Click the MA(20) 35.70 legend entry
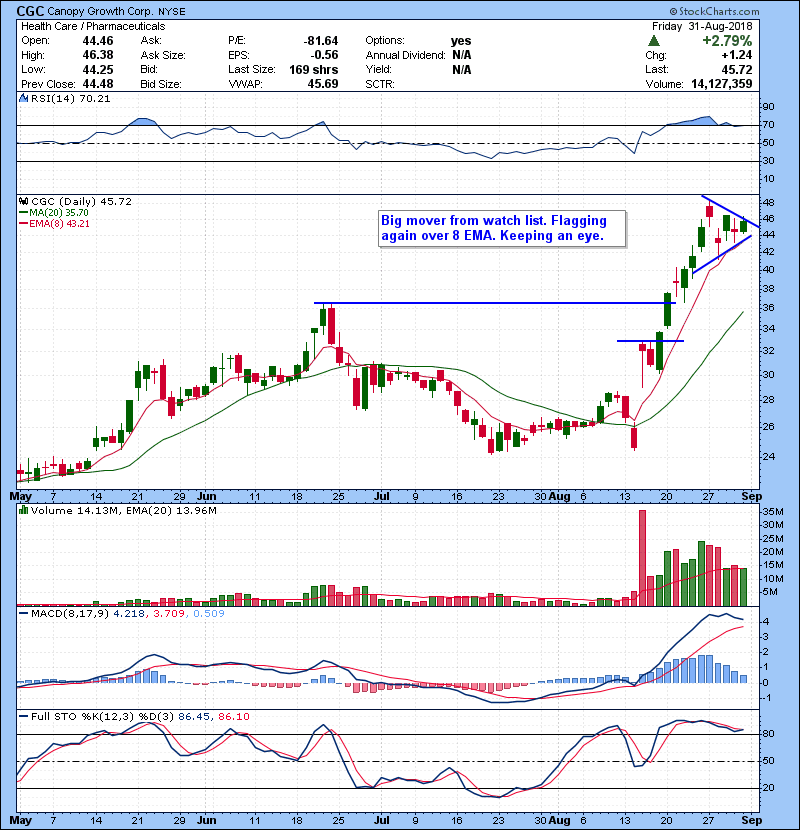Screen dimensions: 800x830 pyautogui.click(x=59, y=213)
